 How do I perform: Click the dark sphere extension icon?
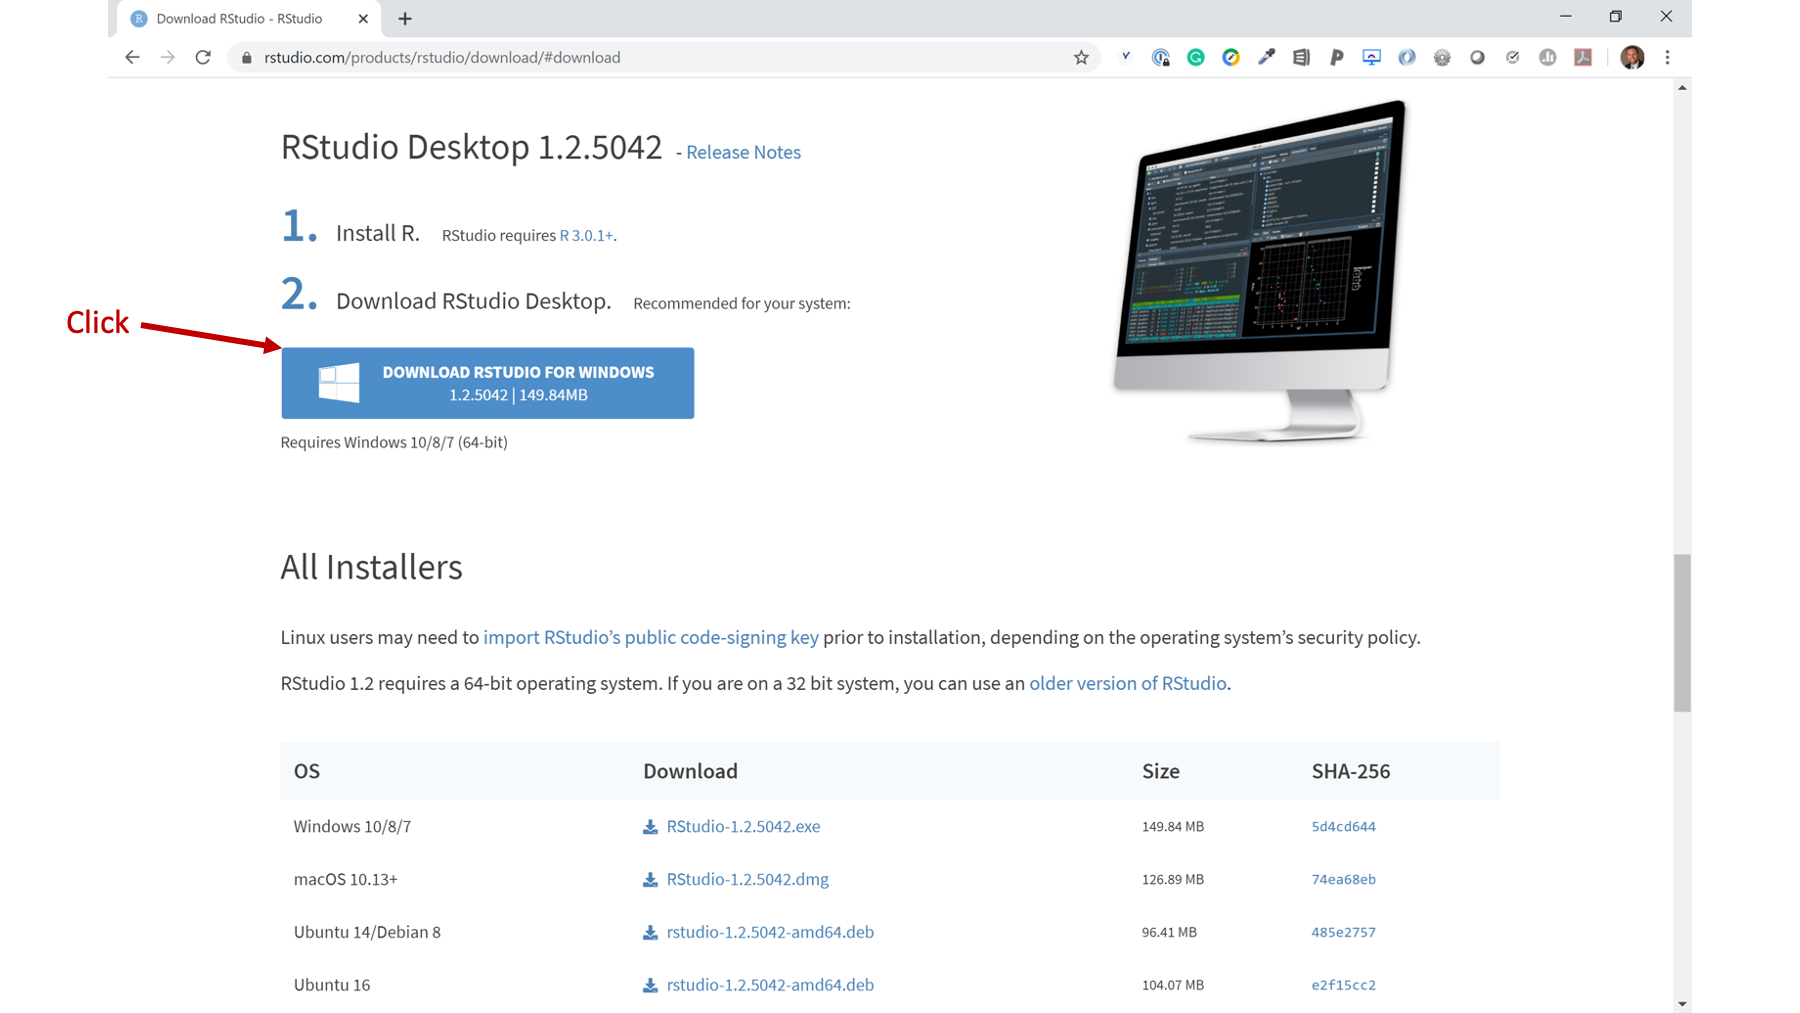pyautogui.click(x=1477, y=58)
